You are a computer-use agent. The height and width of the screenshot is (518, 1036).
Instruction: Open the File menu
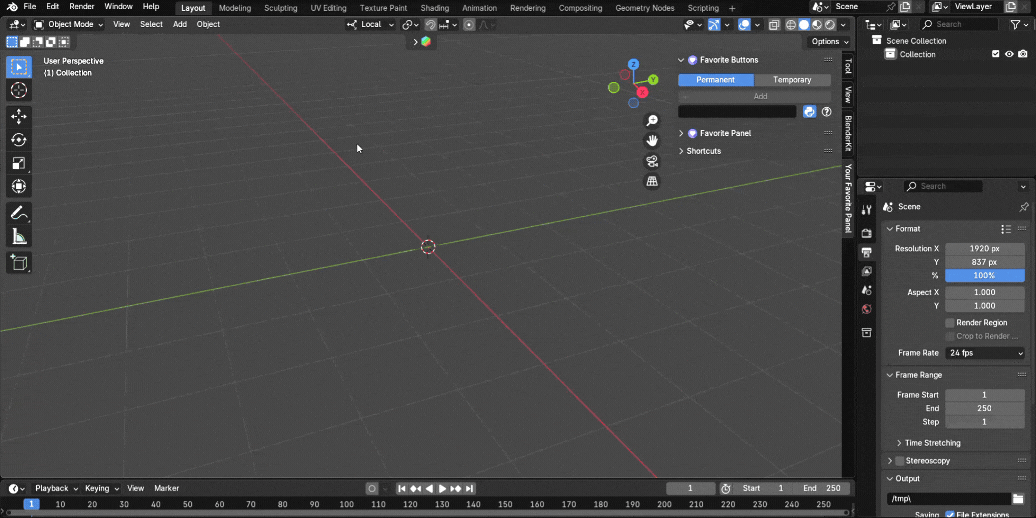click(x=30, y=7)
